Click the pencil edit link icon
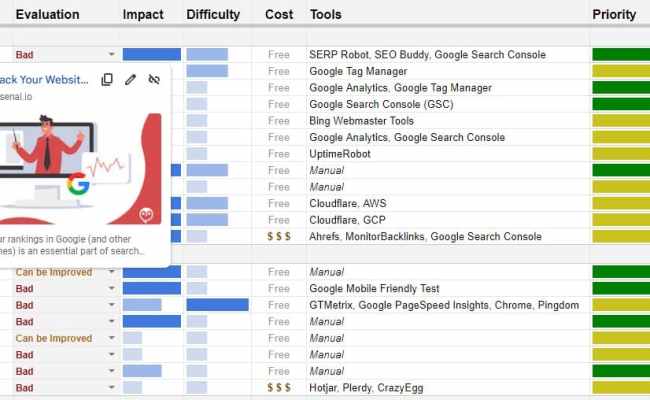Screen dimensions: 650x400 (130, 79)
